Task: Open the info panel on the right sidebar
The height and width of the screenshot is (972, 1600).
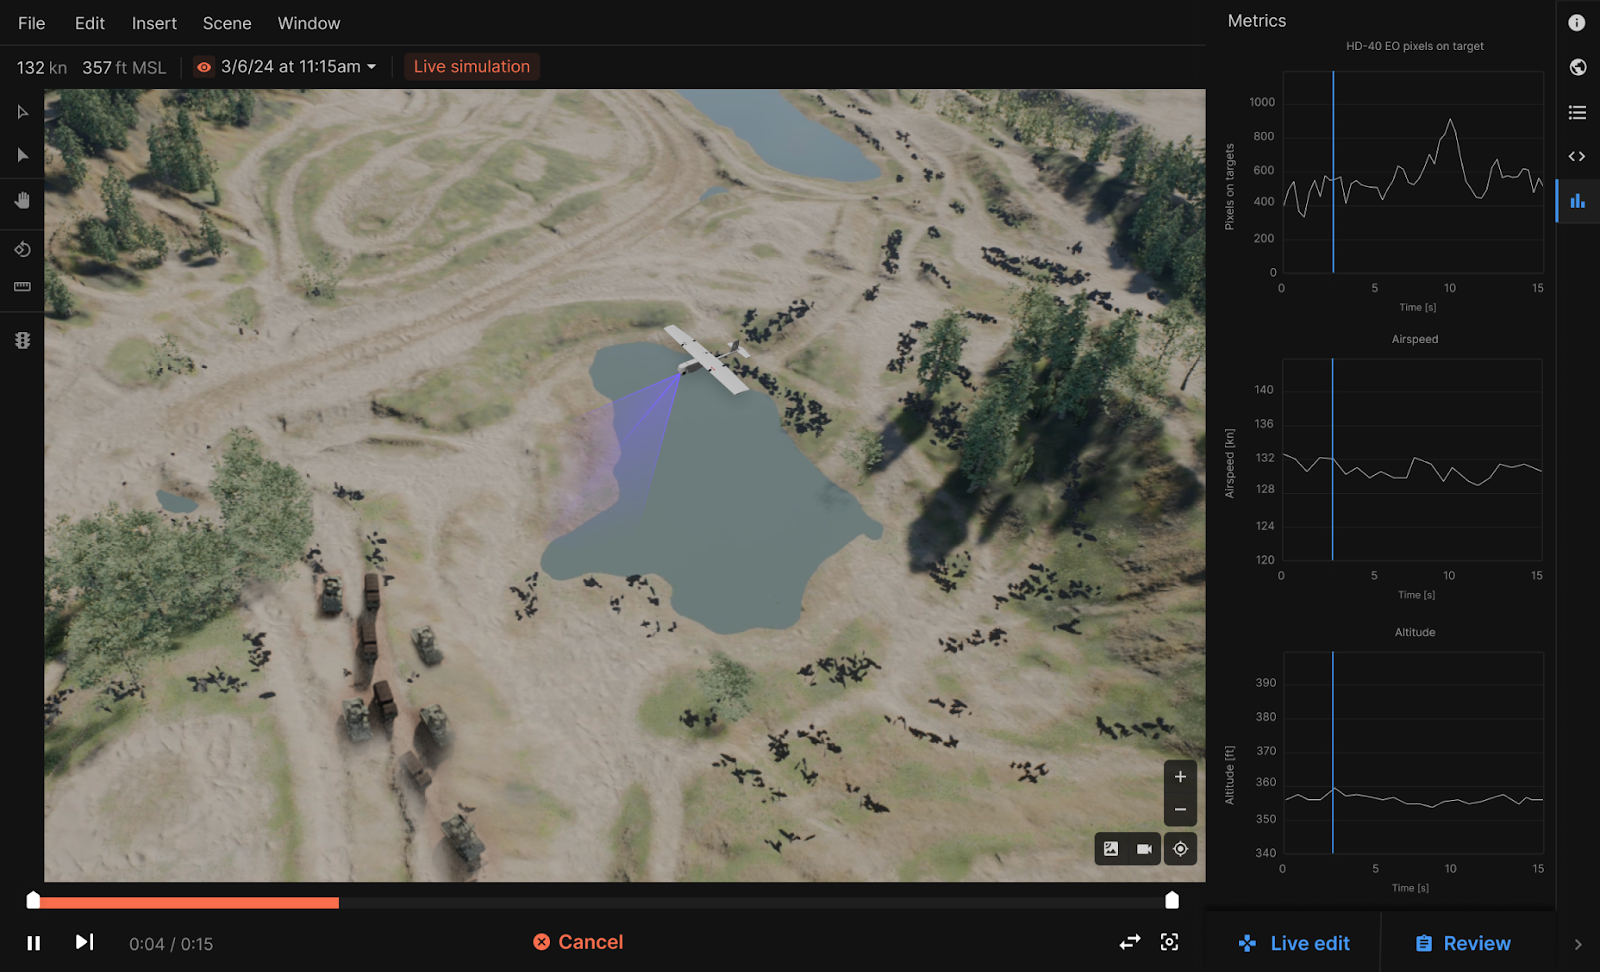Action: 1577,22
